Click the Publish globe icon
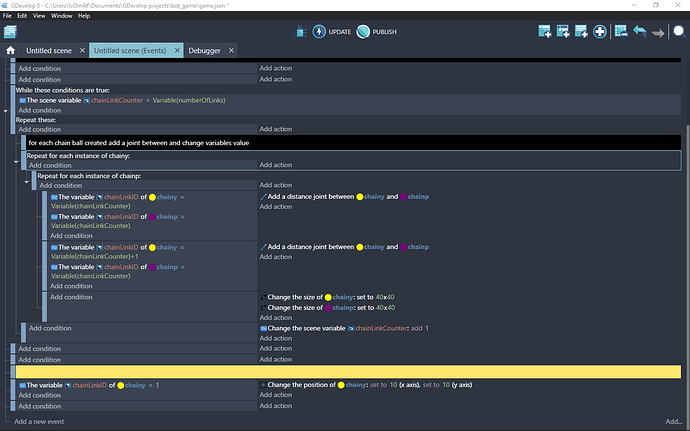This screenshot has height=431, width=690. (362, 32)
